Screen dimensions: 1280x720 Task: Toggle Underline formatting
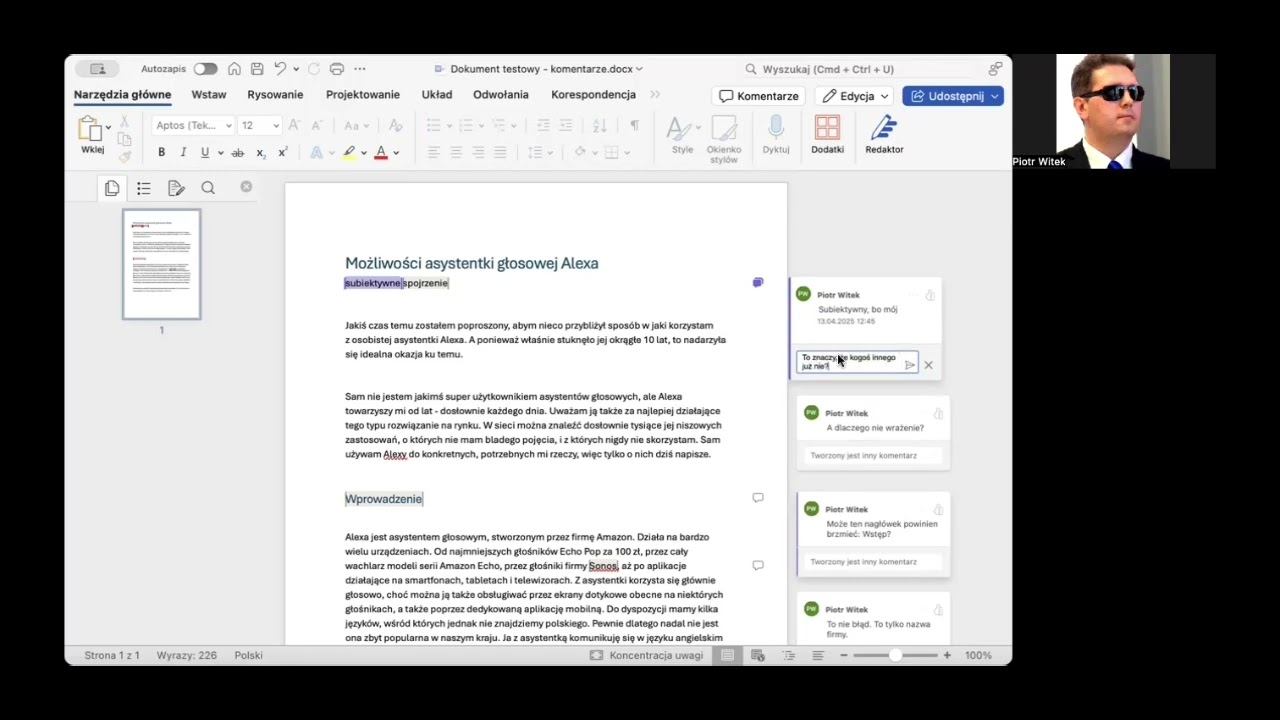pos(205,152)
